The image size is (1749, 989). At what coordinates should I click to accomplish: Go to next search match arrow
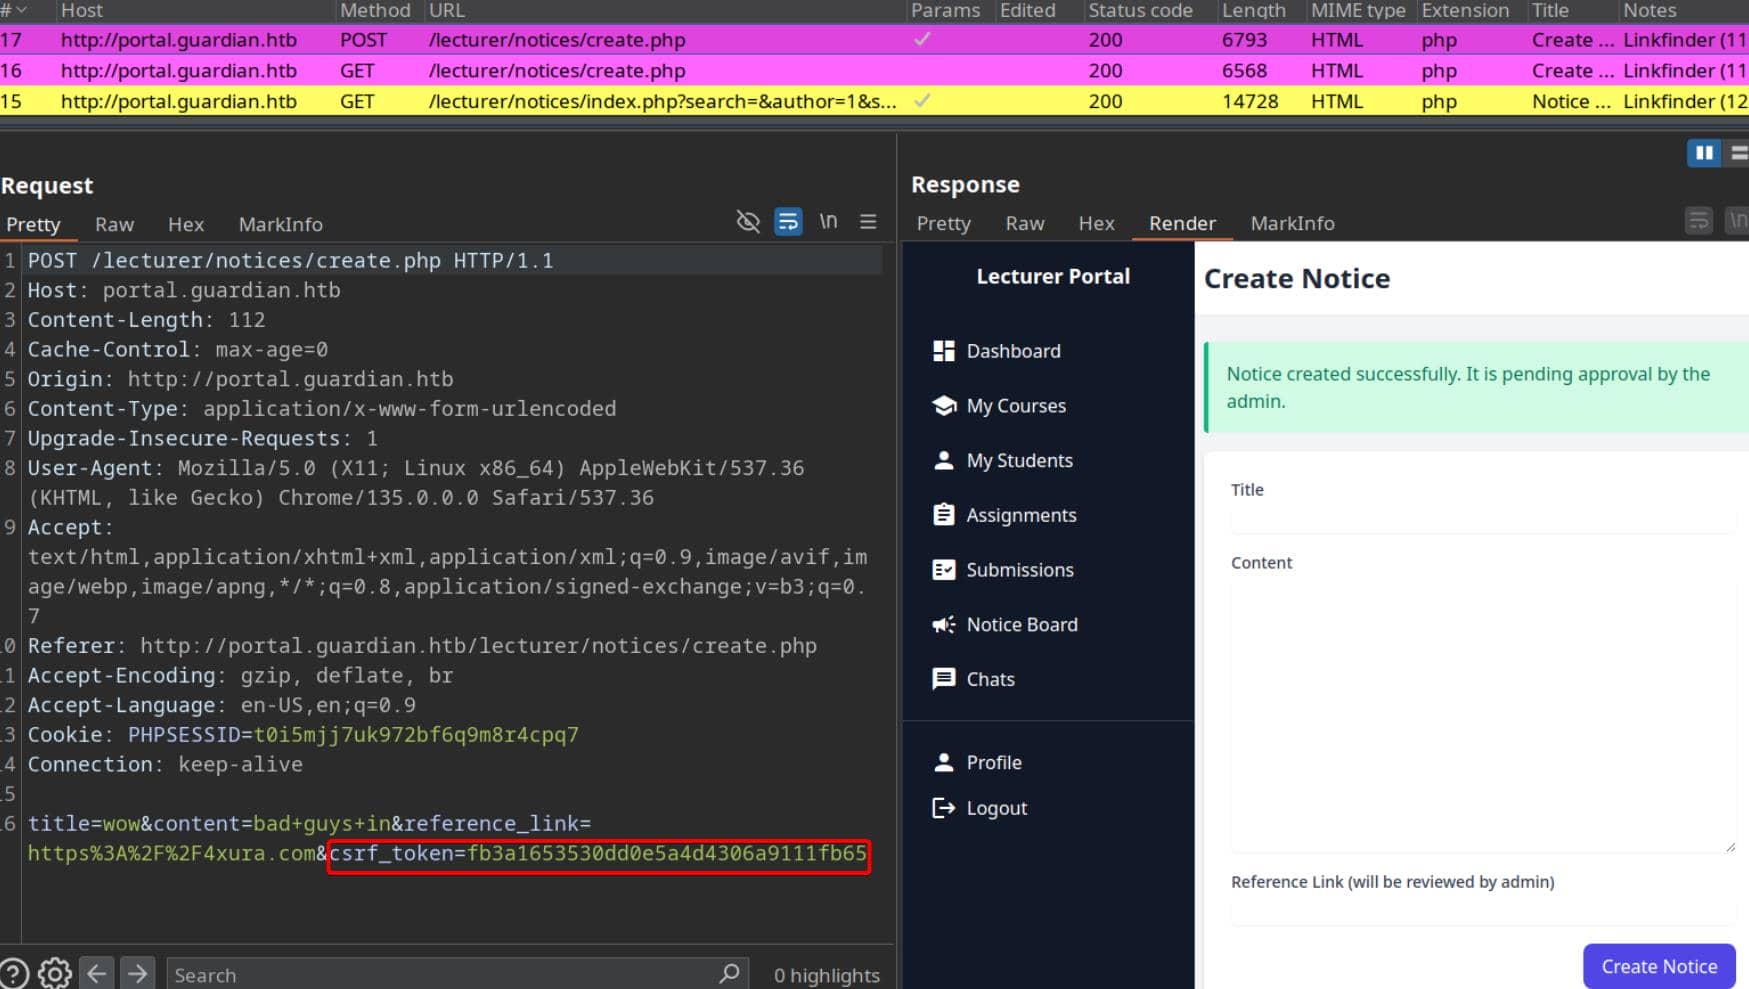pos(138,973)
